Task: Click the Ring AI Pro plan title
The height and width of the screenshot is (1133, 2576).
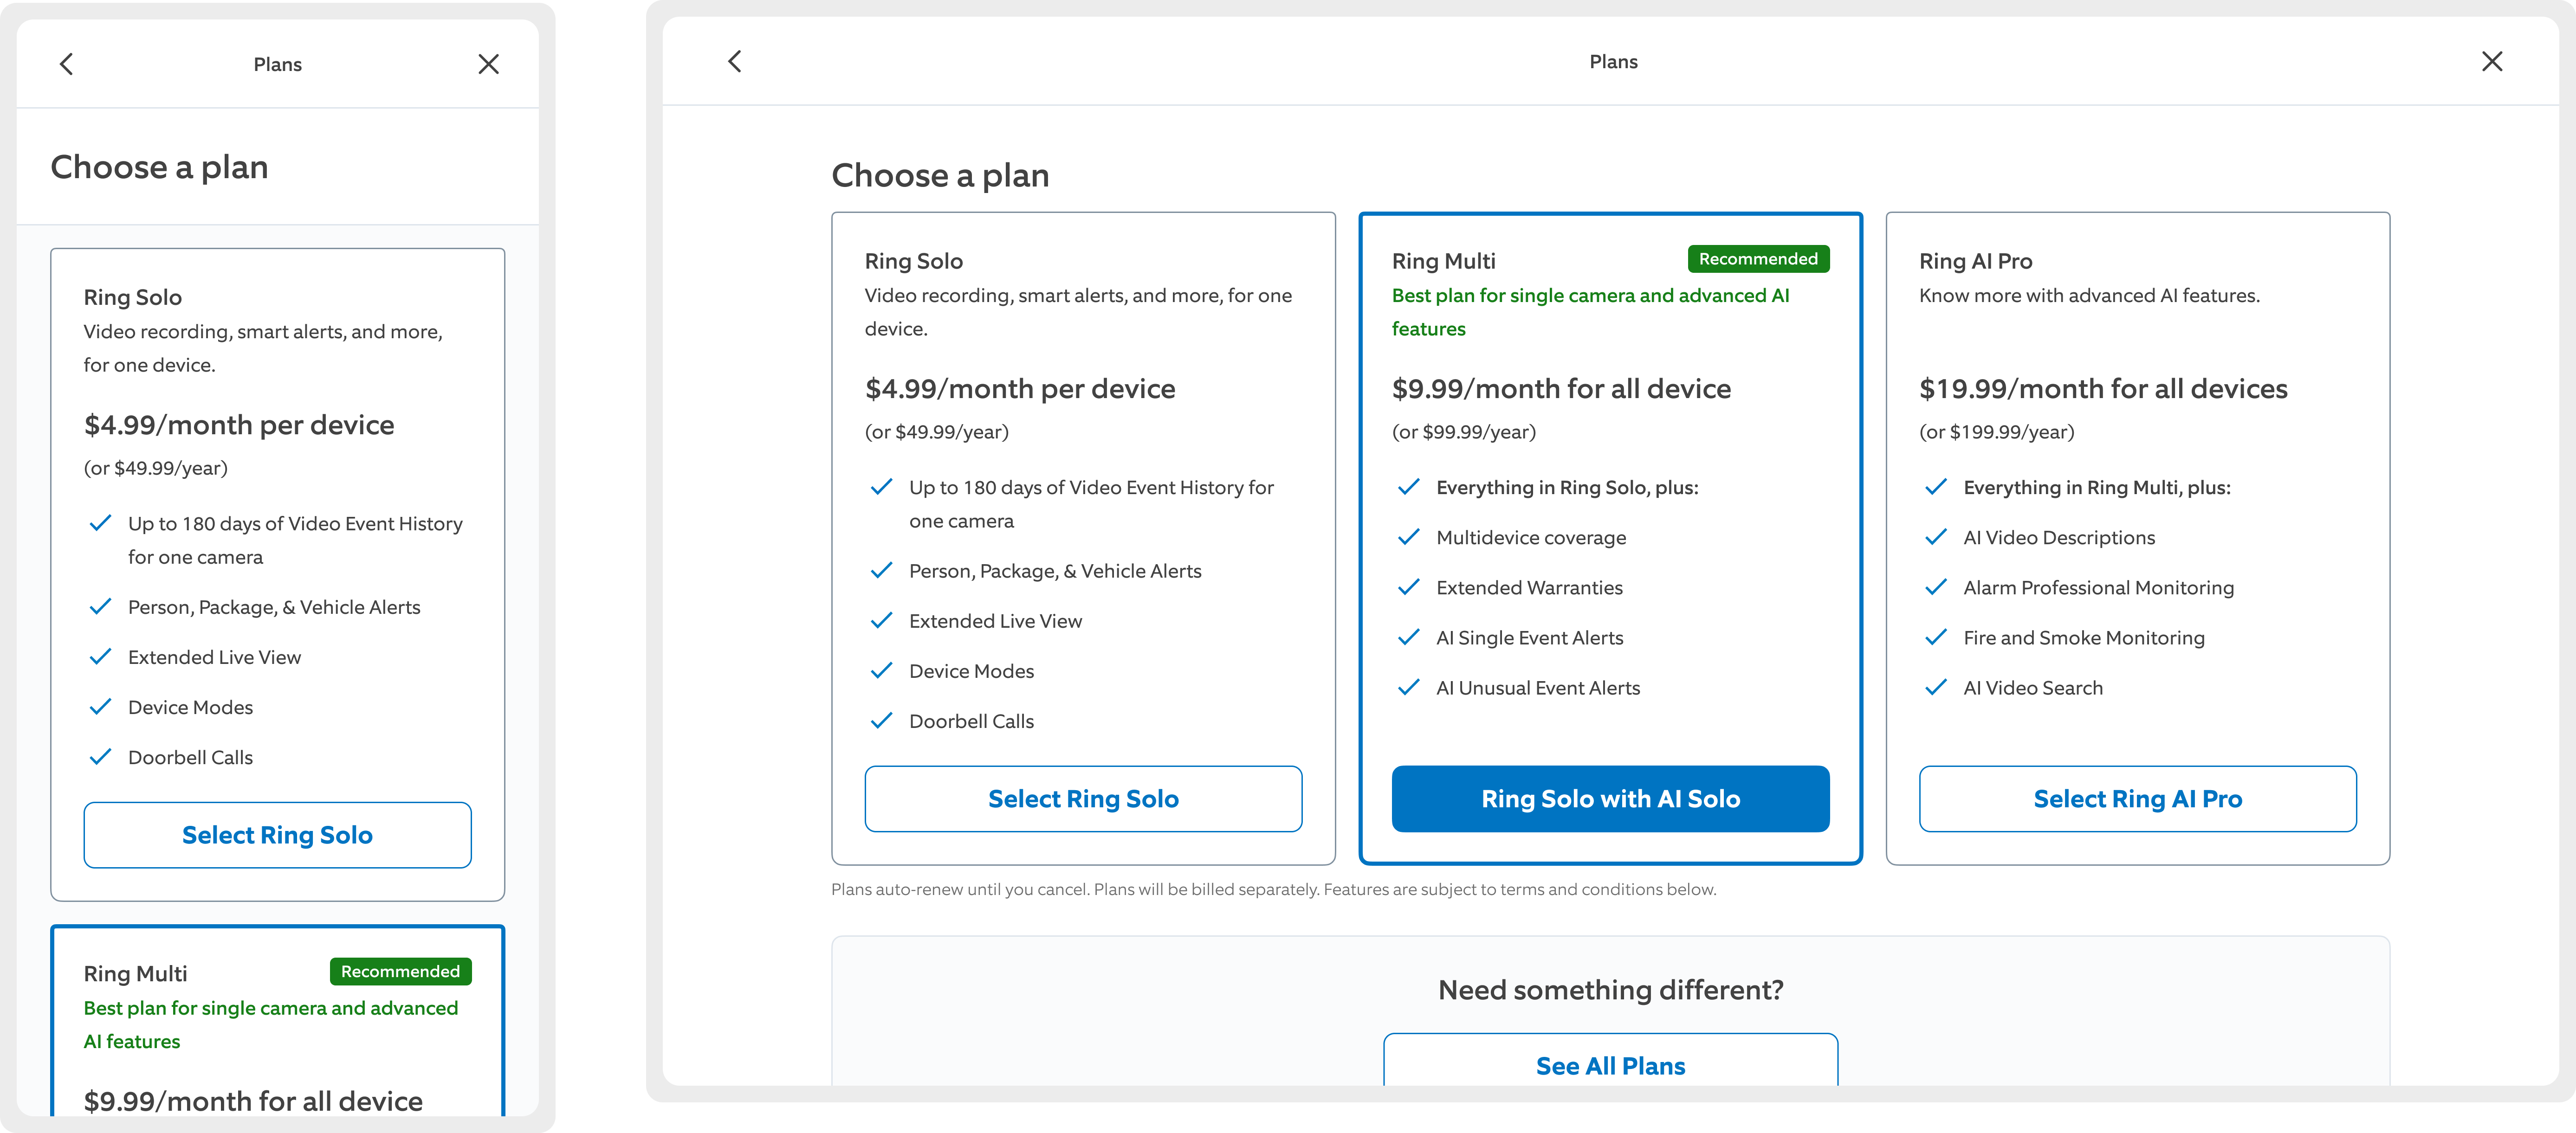Action: tap(1975, 261)
